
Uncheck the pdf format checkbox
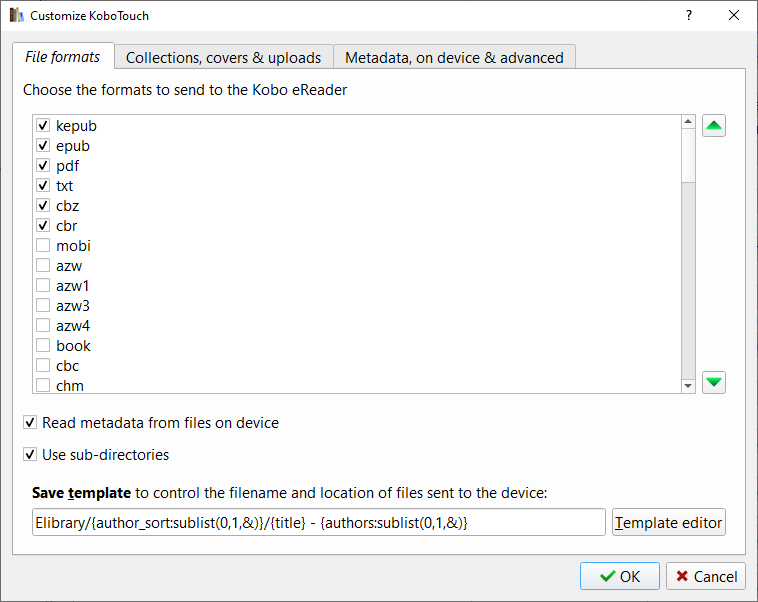point(43,166)
